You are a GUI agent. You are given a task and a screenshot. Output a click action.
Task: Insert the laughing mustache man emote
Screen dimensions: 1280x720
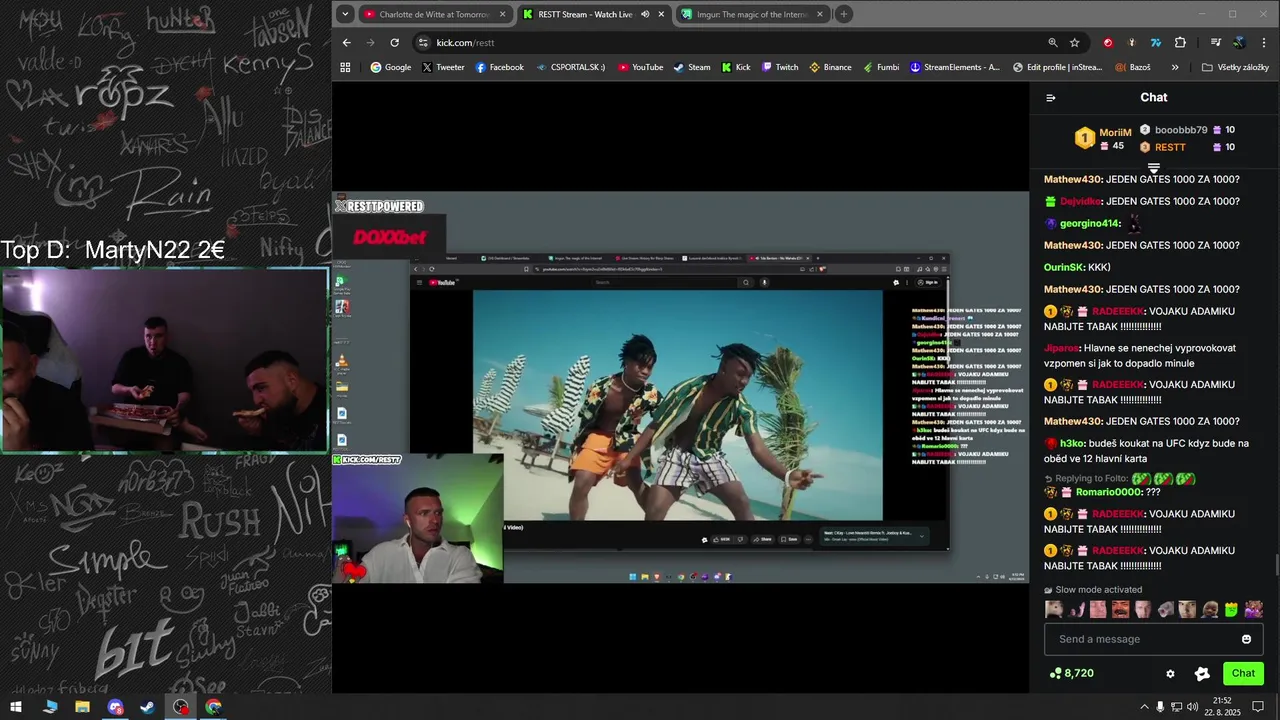point(1120,609)
